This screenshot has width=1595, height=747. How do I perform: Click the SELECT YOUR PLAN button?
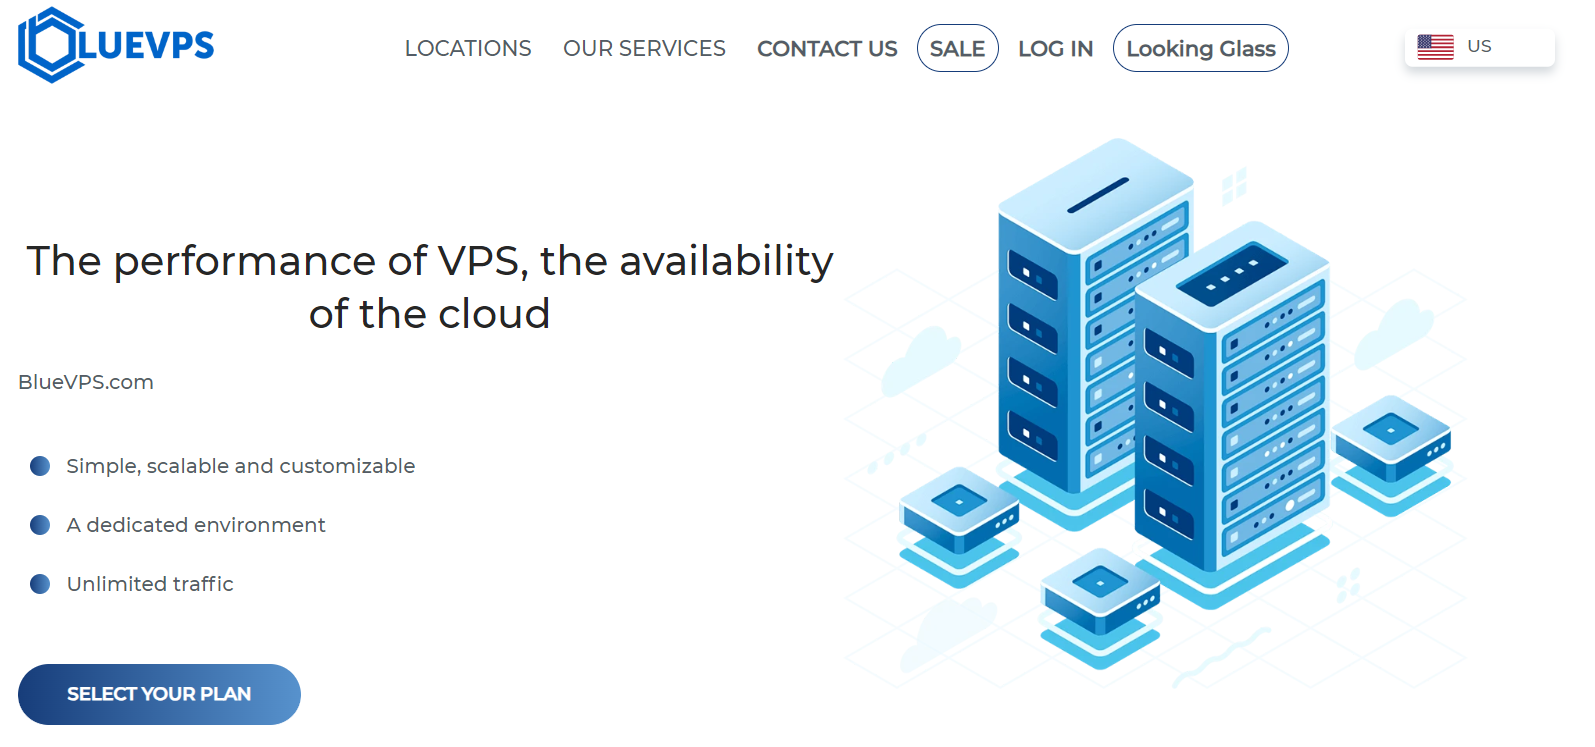(159, 694)
